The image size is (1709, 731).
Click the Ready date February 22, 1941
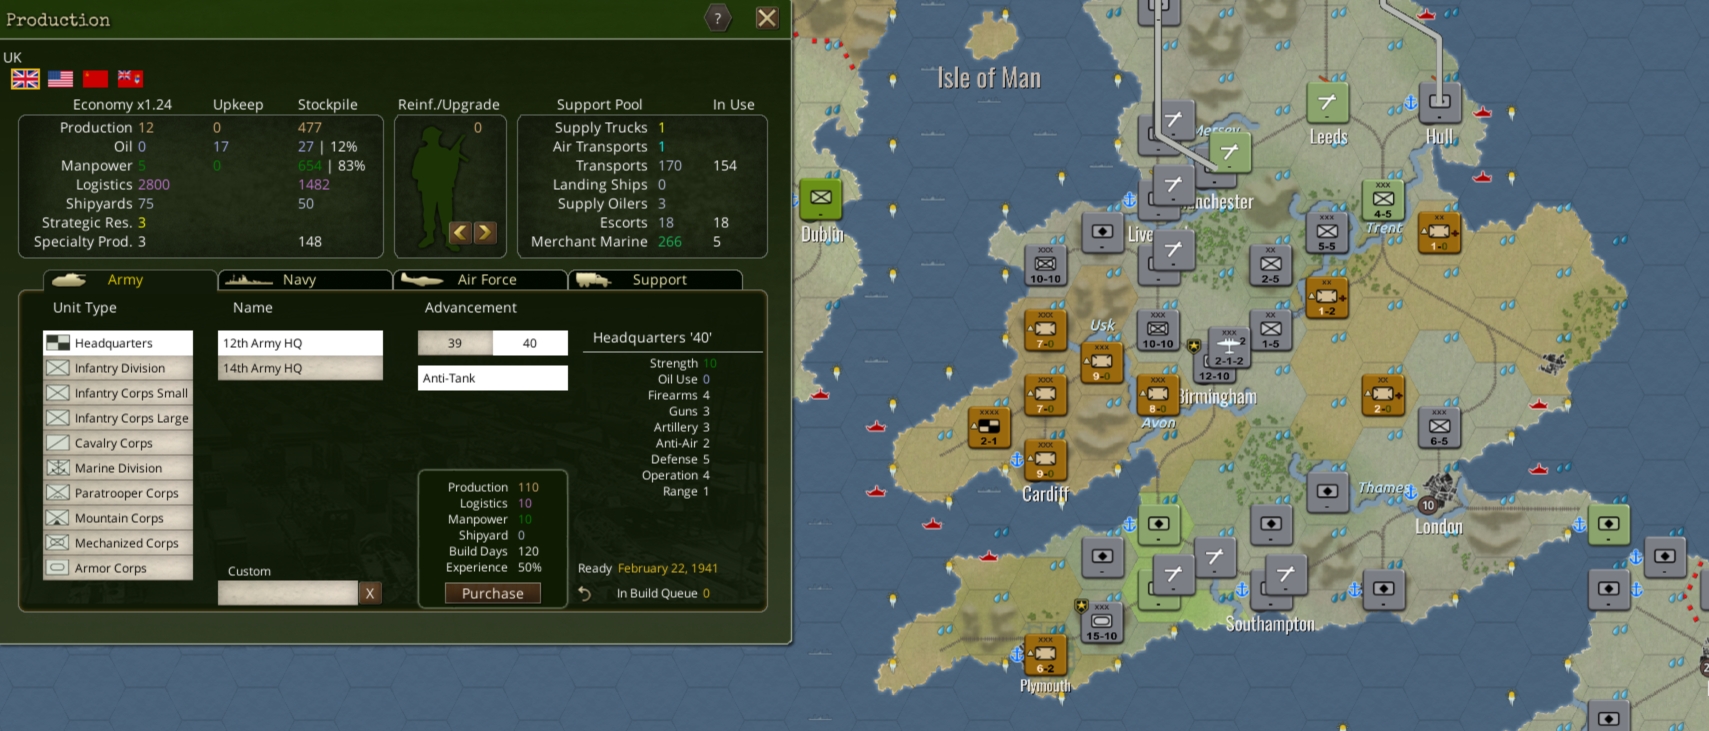pos(668,568)
